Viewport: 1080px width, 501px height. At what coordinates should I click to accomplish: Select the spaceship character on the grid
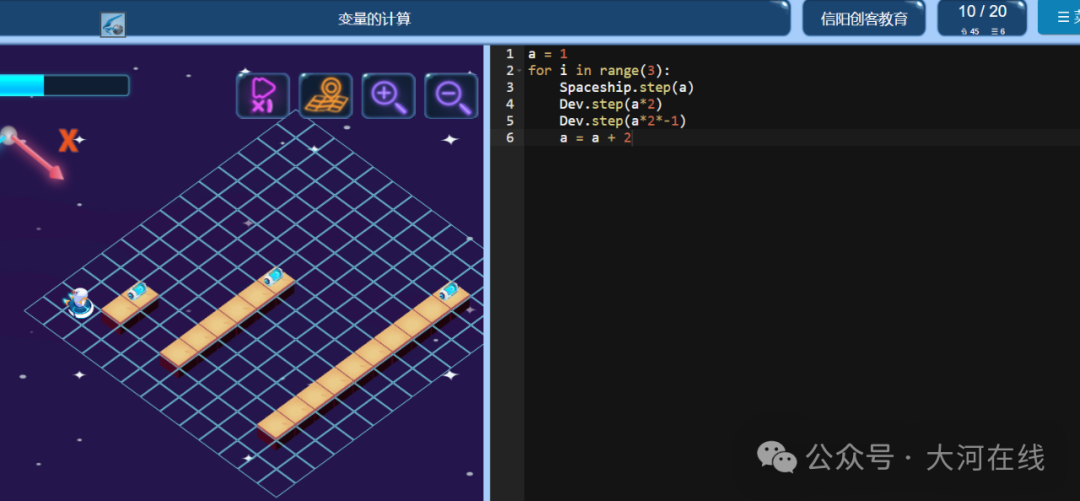[80, 303]
